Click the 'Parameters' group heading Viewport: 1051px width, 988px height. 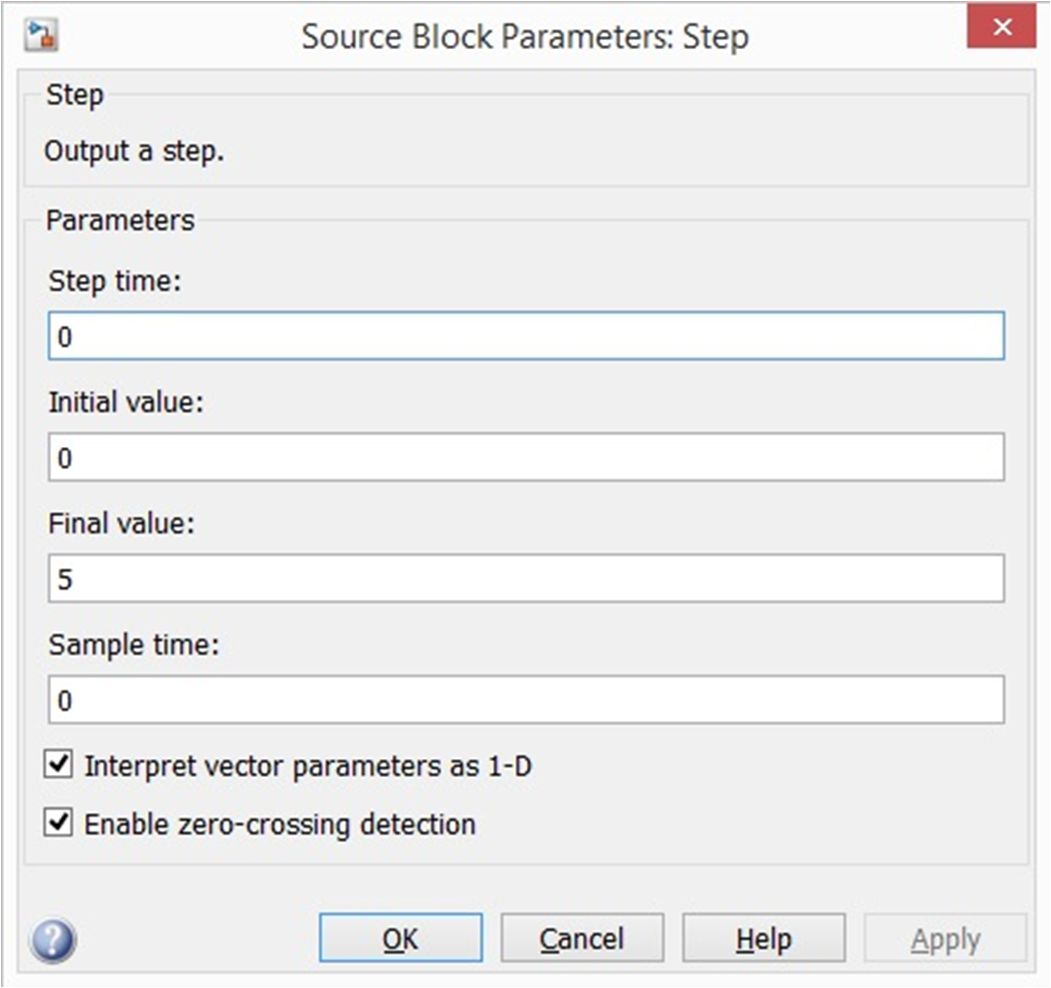coord(120,221)
